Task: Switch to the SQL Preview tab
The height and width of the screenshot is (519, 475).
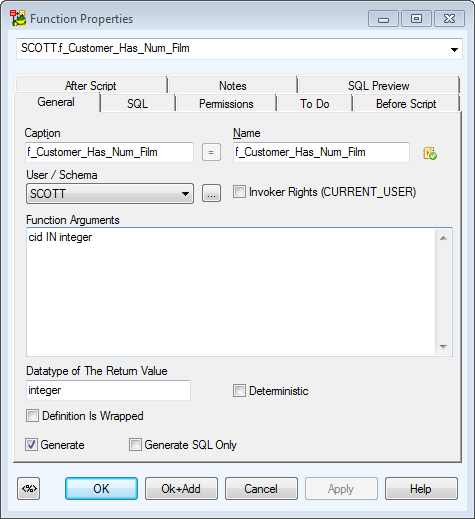Action: point(379,86)
